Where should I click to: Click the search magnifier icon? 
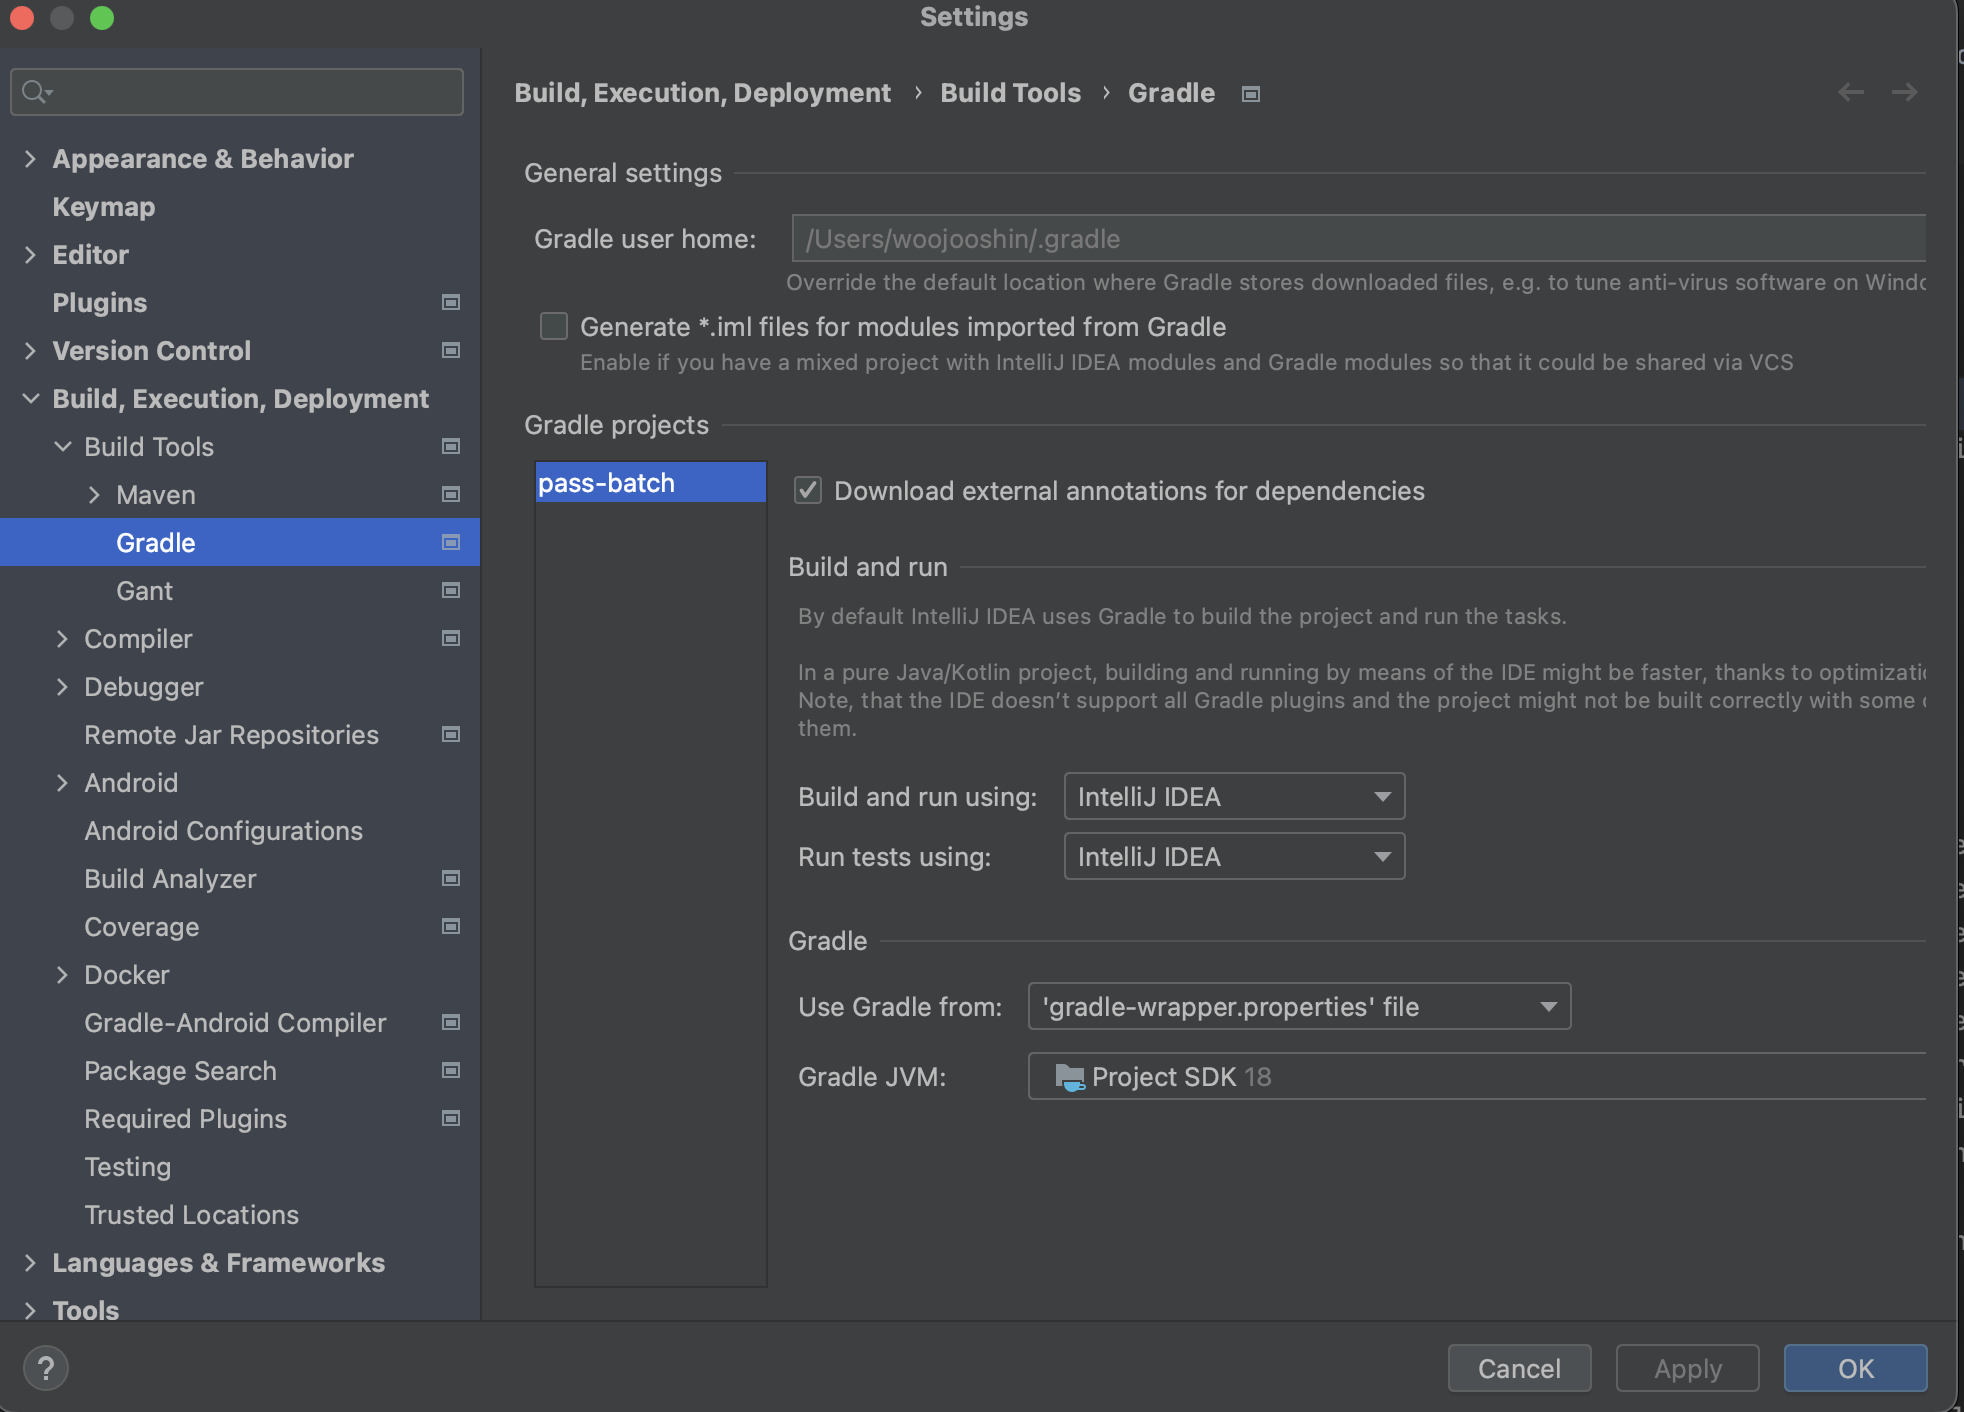(36, 92)
